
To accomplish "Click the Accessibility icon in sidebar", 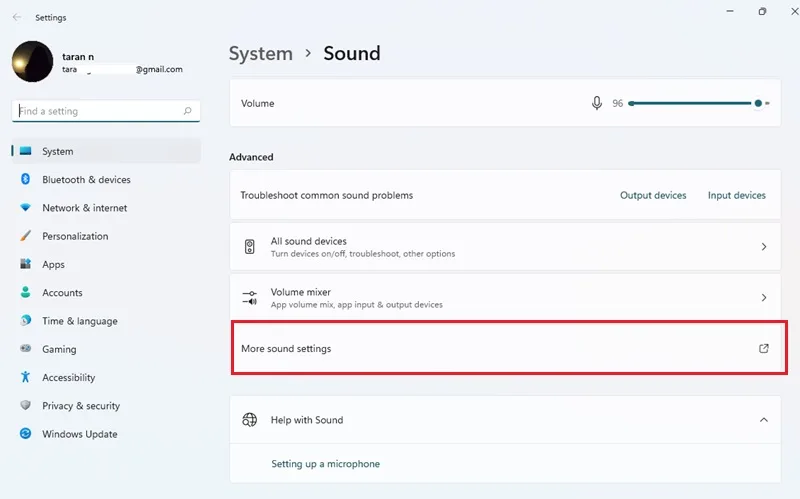I will [x=25, y=377].
